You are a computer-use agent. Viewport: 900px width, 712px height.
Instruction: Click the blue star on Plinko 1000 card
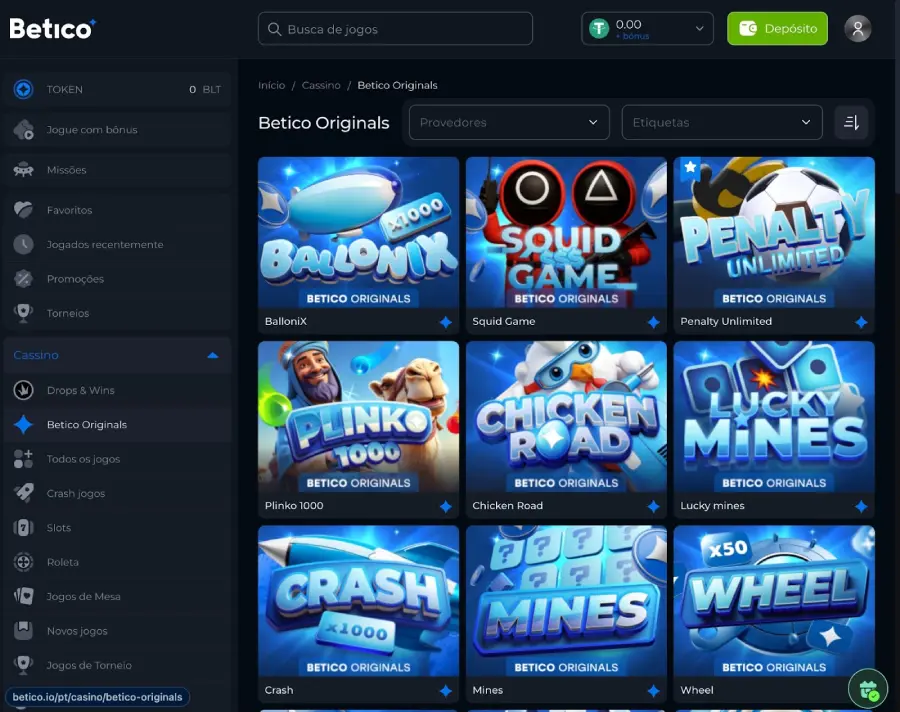click(x=446, y=506)
